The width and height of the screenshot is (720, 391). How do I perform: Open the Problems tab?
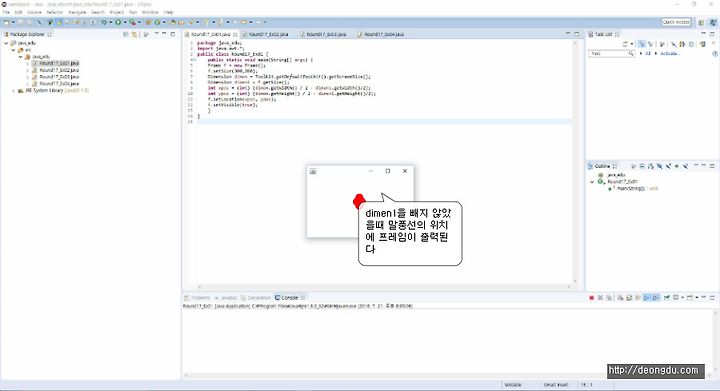point(197,298)
